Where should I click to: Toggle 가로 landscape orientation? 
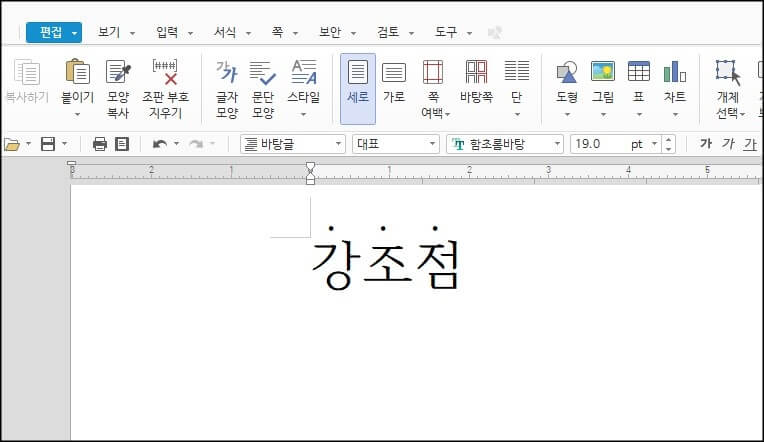click(394, 82)
